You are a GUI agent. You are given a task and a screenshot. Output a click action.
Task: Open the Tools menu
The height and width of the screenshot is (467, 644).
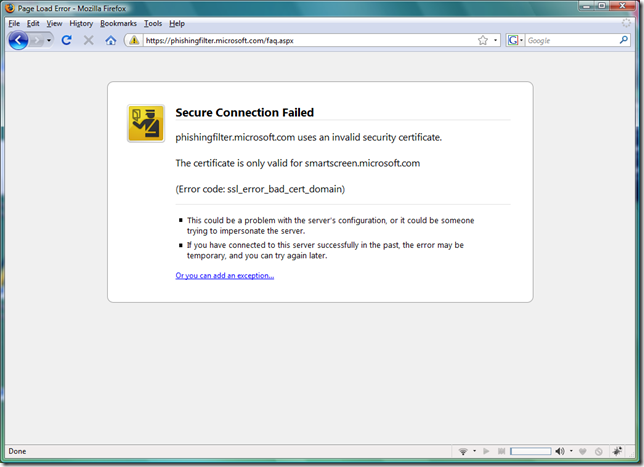point(153,23)
